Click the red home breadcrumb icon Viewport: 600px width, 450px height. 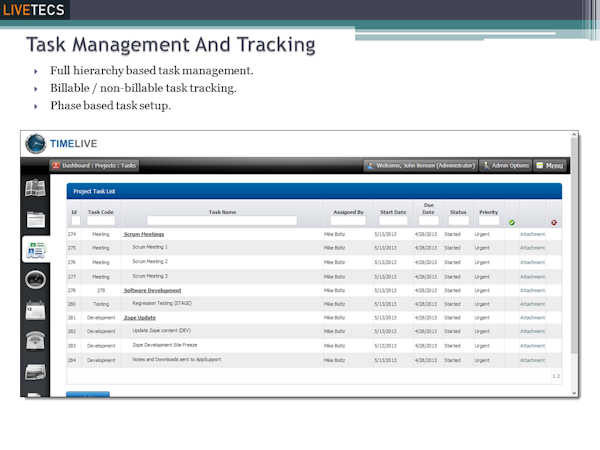(56, 165)
